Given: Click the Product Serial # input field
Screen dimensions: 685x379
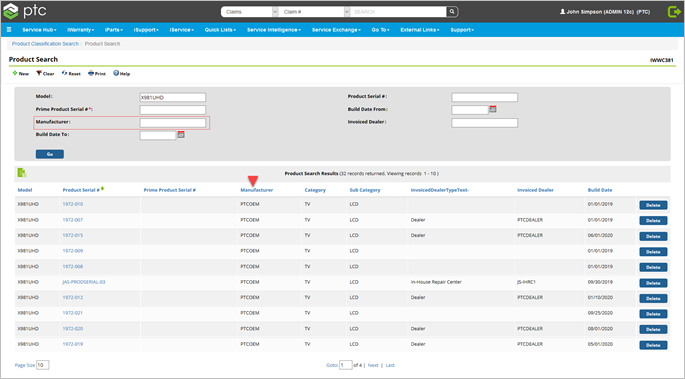Looking at the screenshot, I should [x=484, y=97].
